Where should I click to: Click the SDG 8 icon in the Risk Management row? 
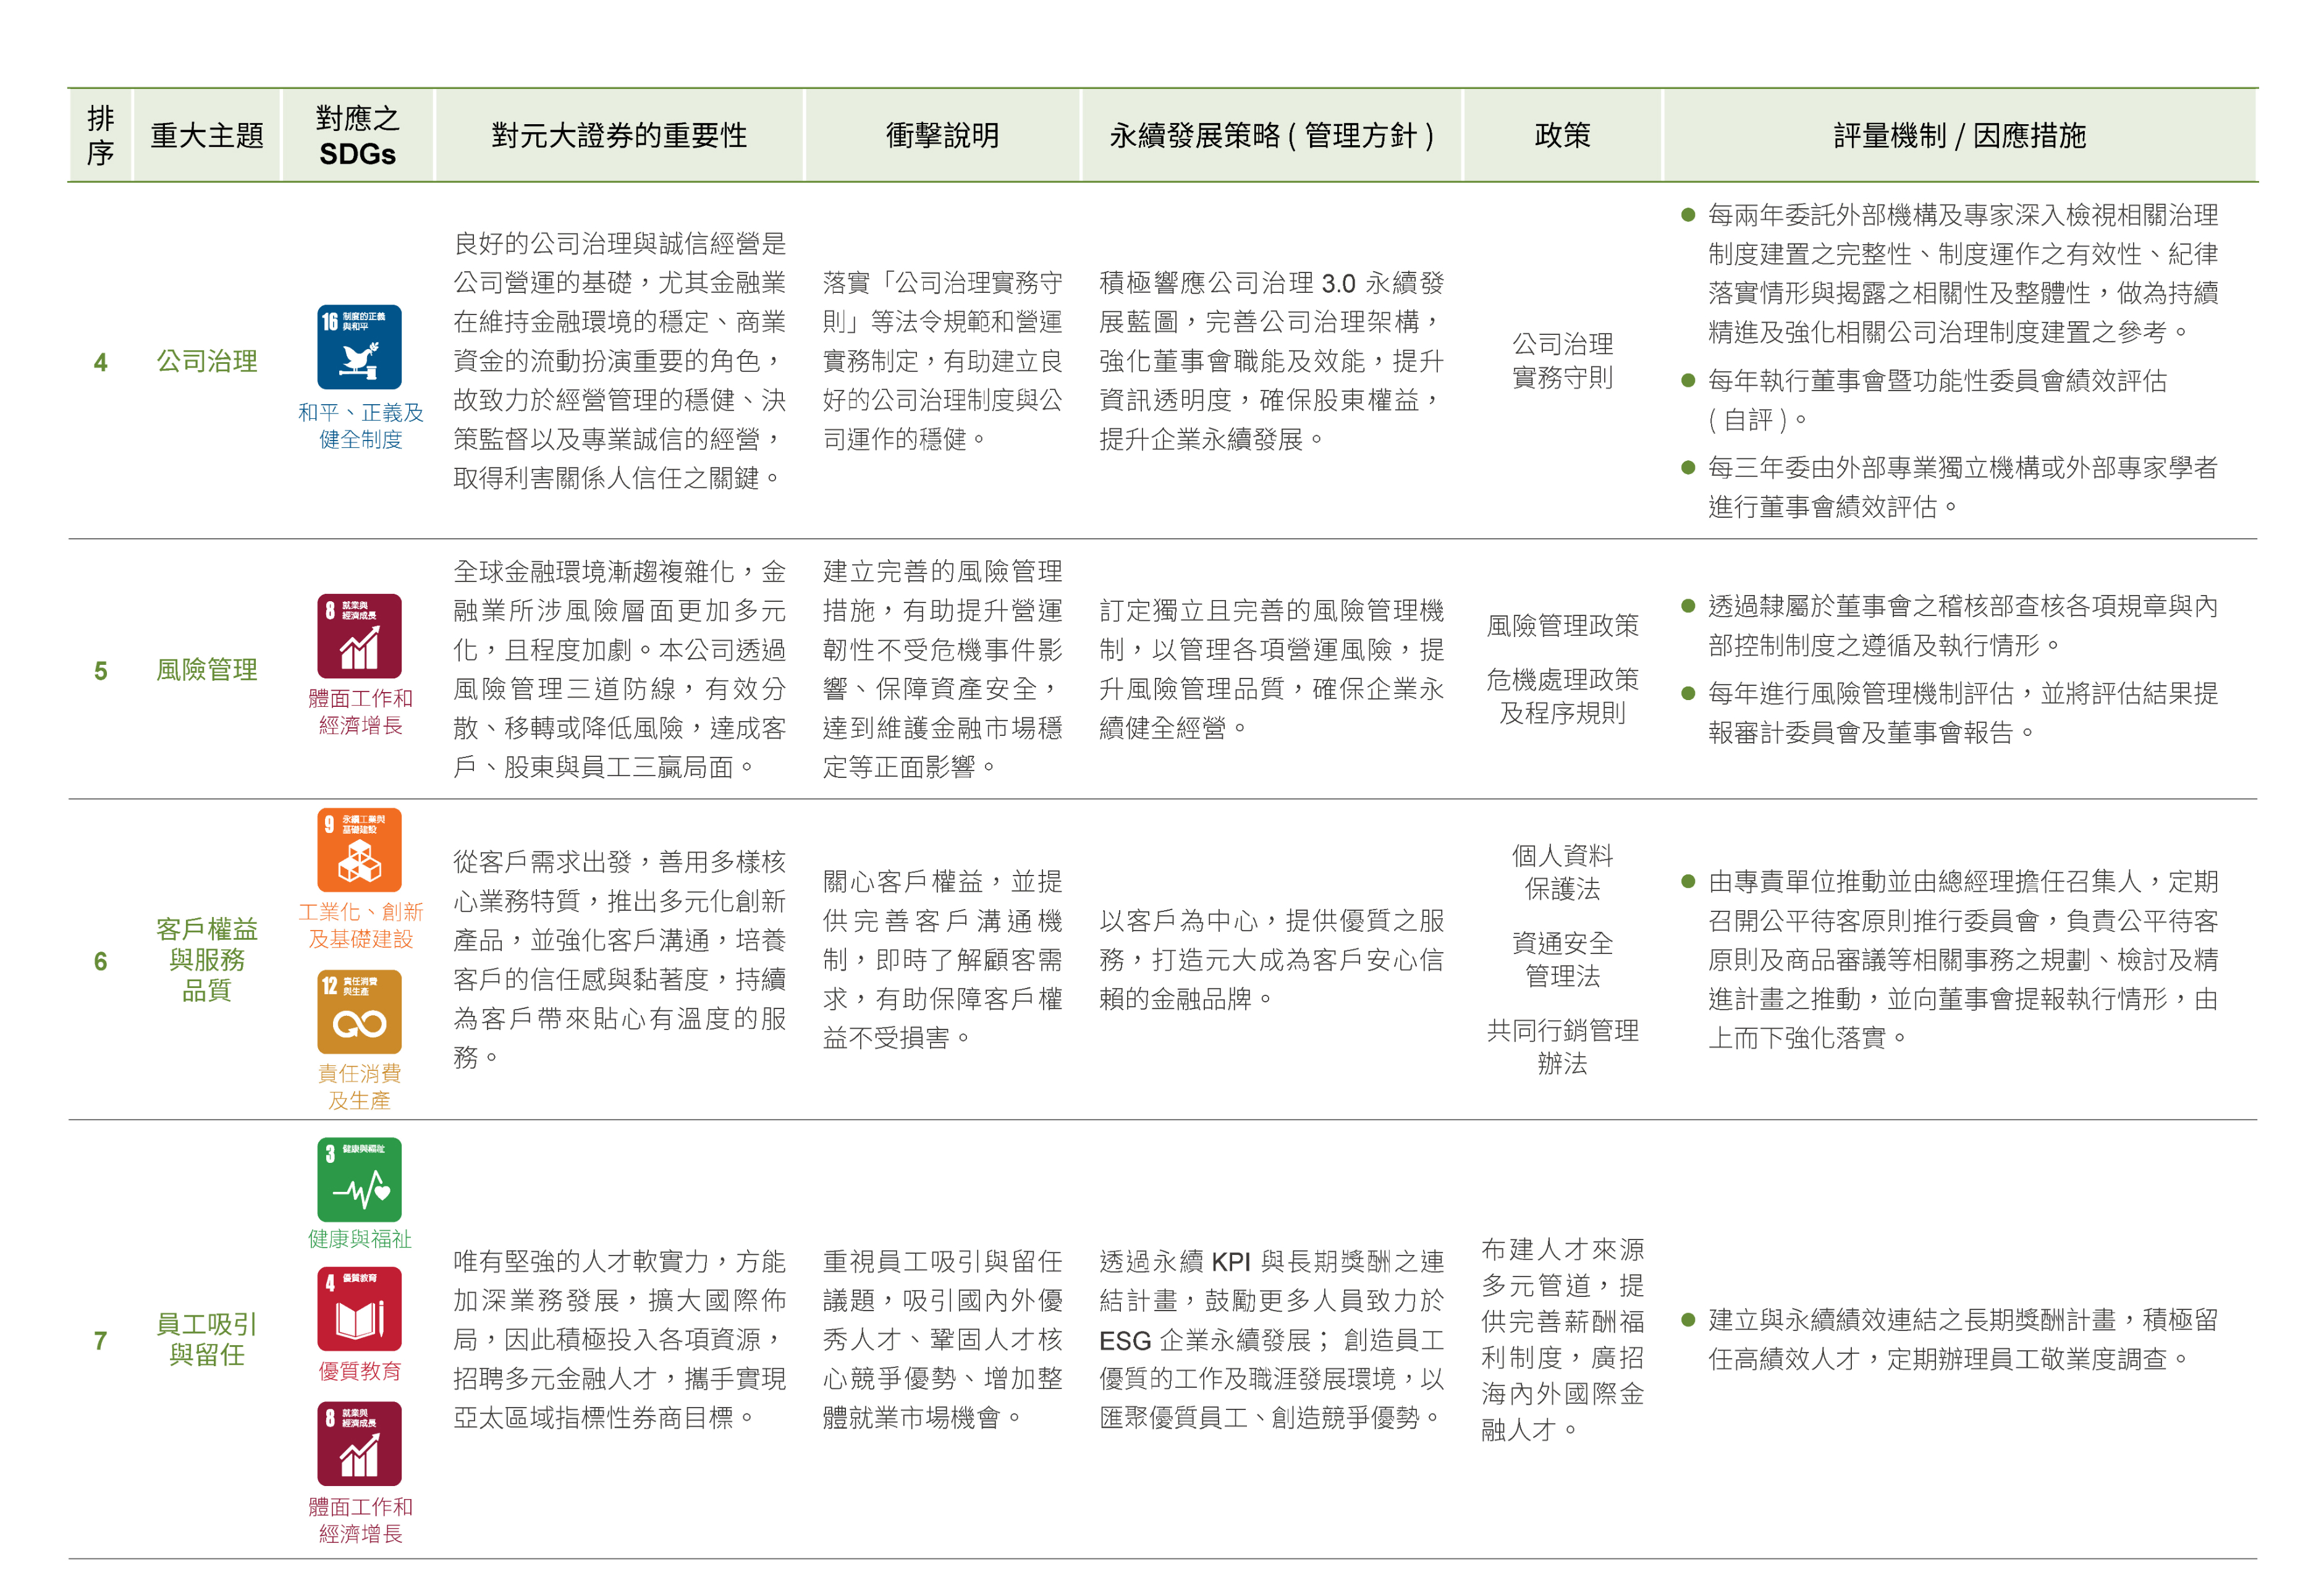(x=359, y=636)
